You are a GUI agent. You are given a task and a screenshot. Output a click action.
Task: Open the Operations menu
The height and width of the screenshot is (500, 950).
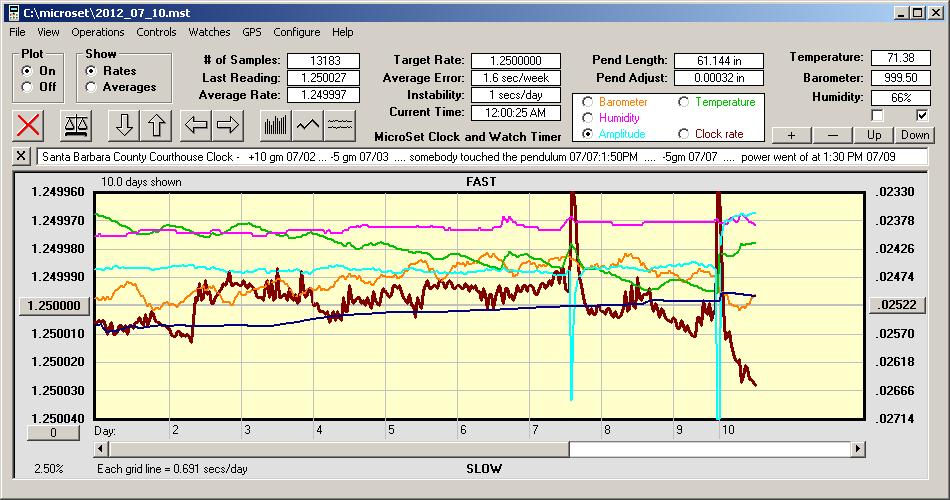[98, 32]
